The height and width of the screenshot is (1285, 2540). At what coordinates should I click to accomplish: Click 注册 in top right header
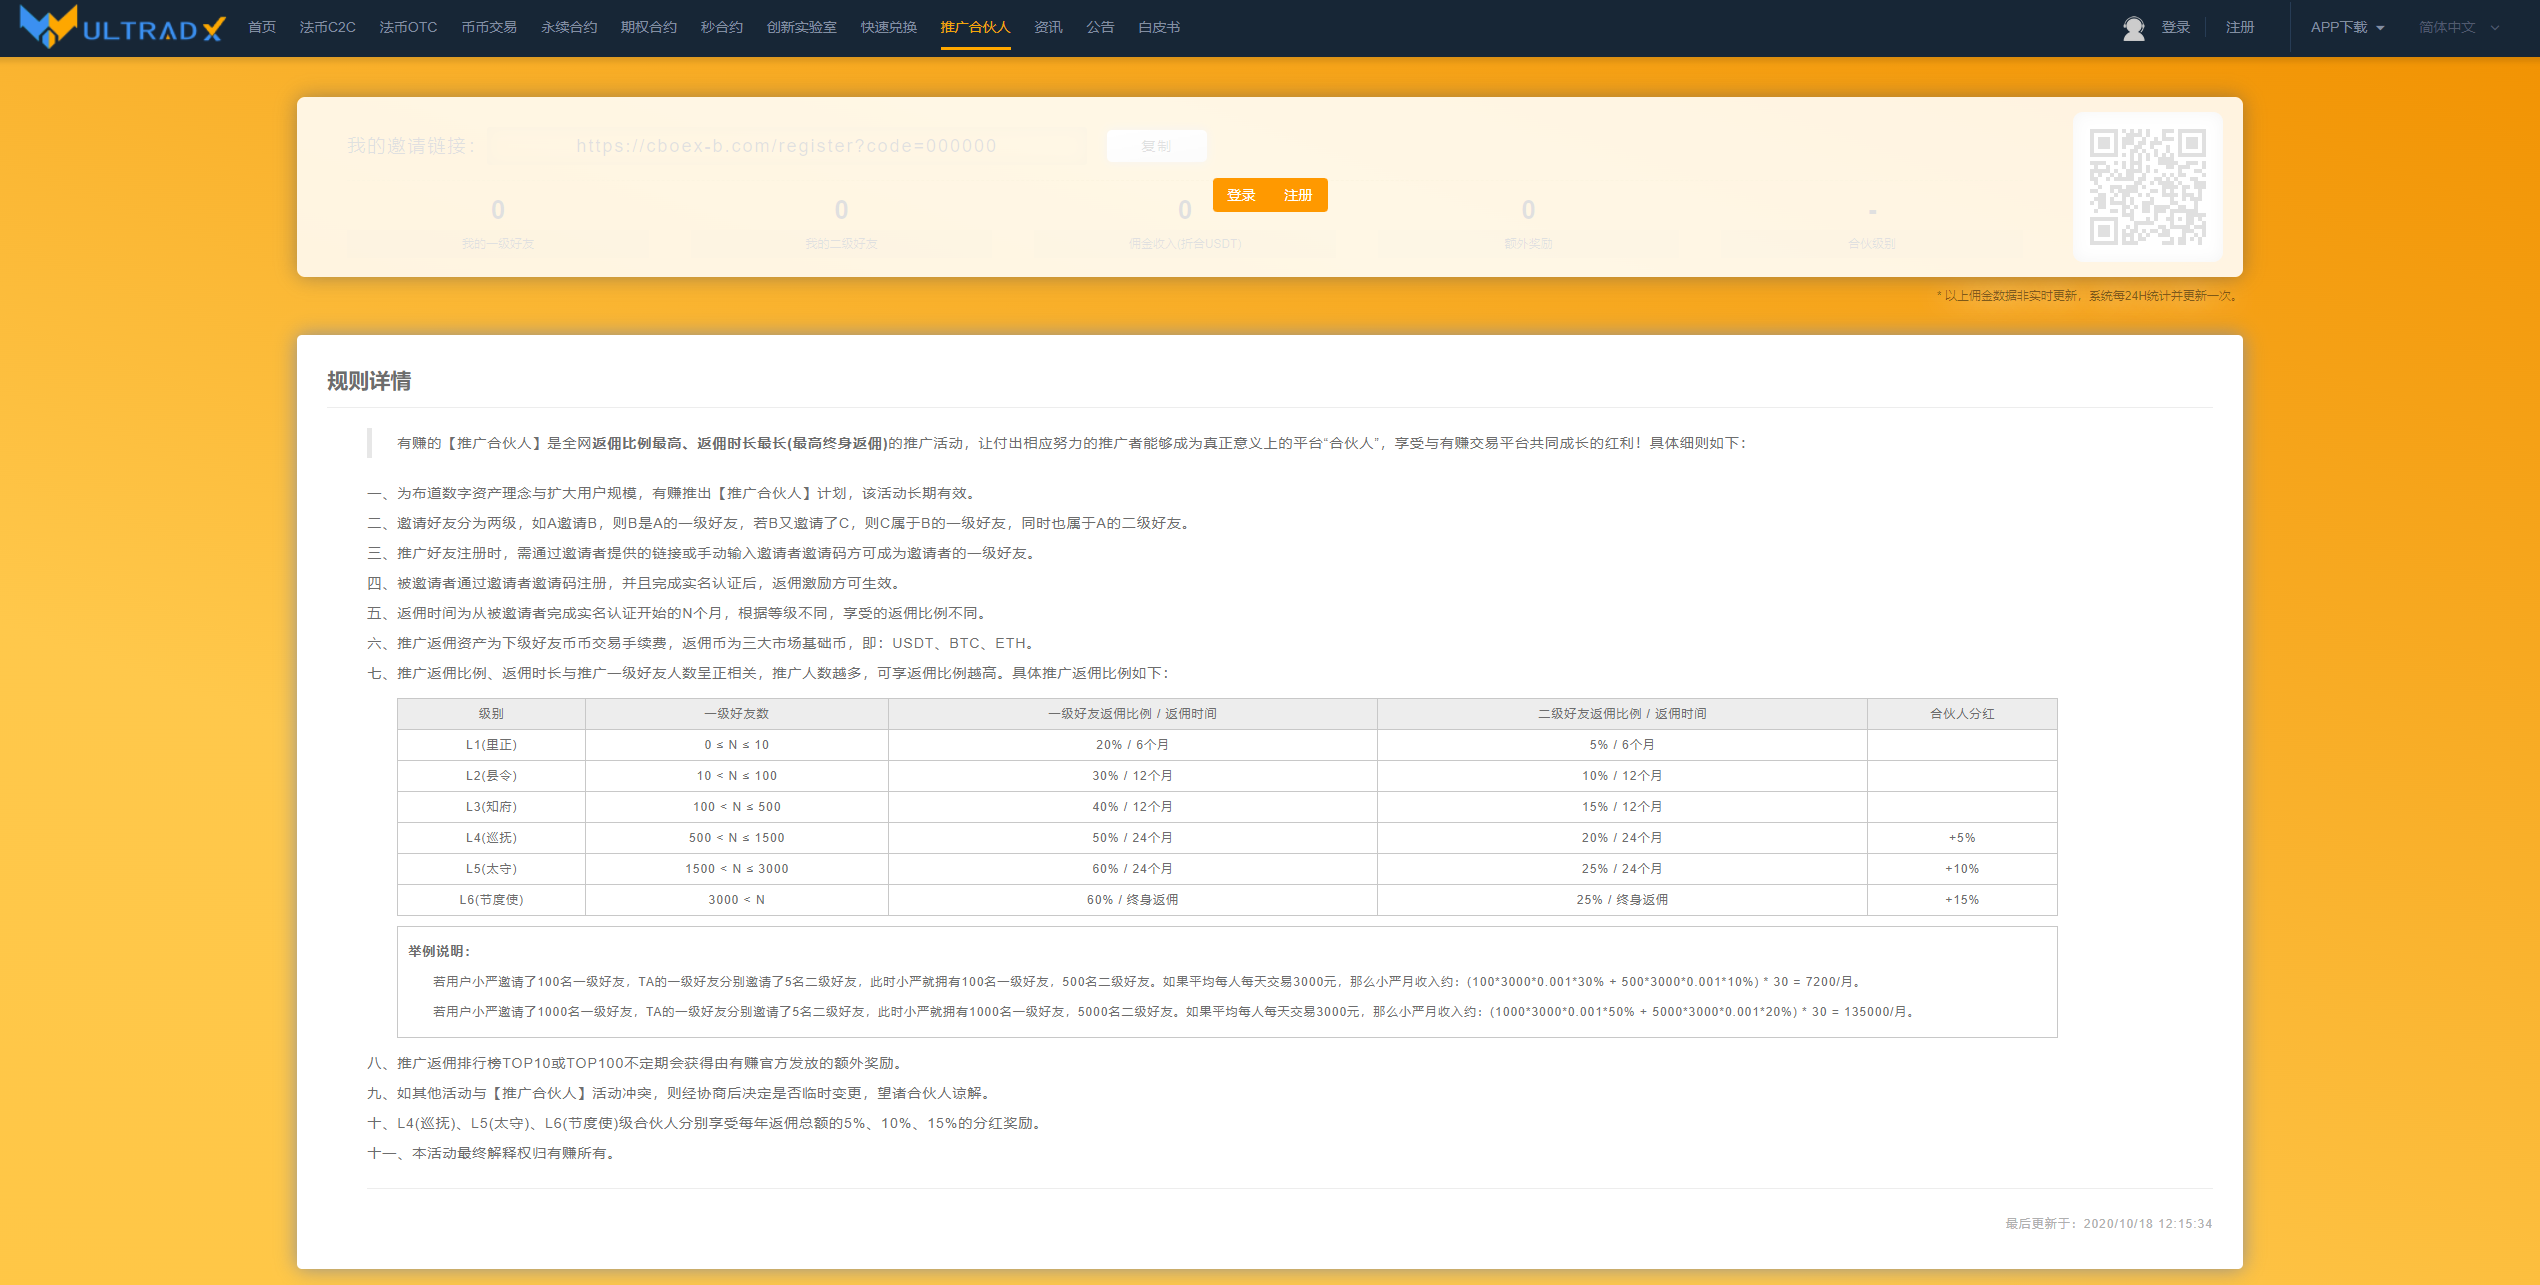coord(2240,28)
